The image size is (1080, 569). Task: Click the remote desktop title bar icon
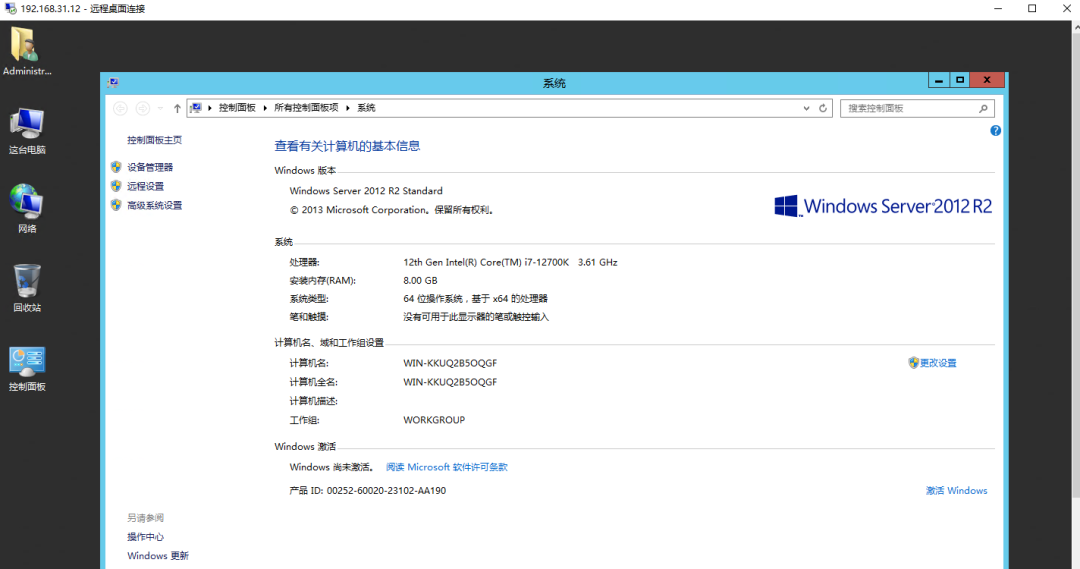click(x=10, y=9)
